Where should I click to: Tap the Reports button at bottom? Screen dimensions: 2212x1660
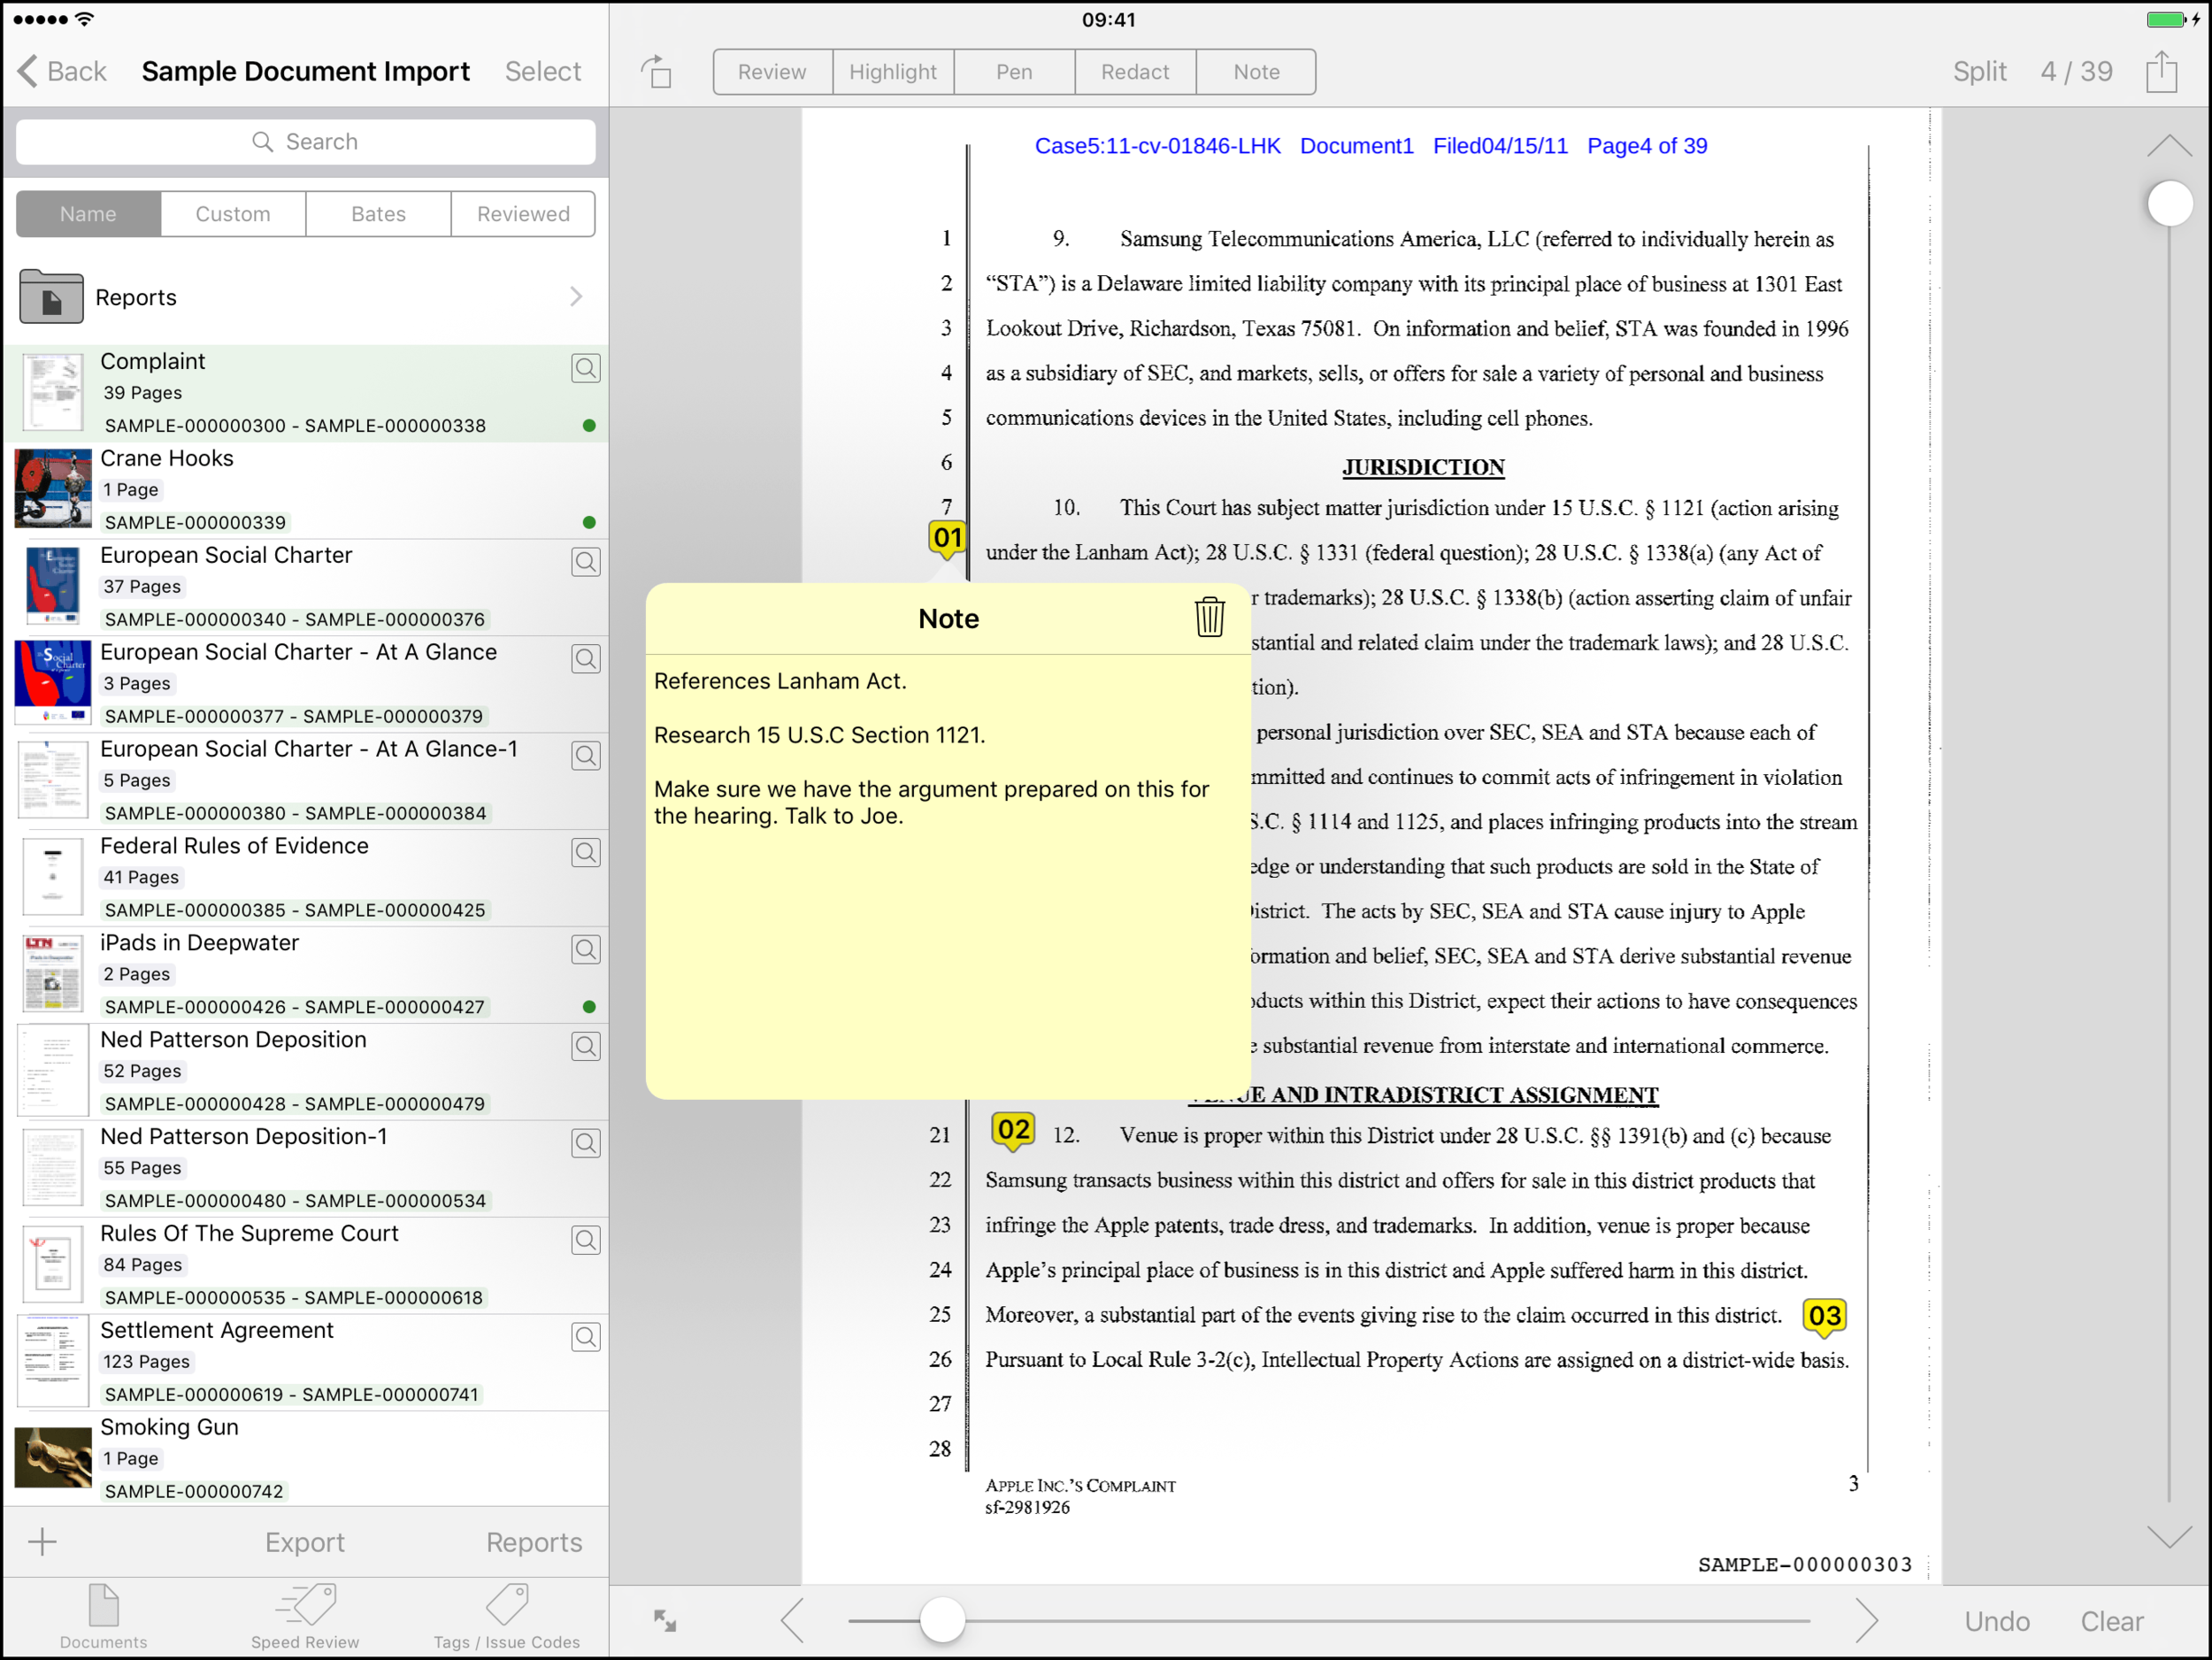(x=534, y=1542)
